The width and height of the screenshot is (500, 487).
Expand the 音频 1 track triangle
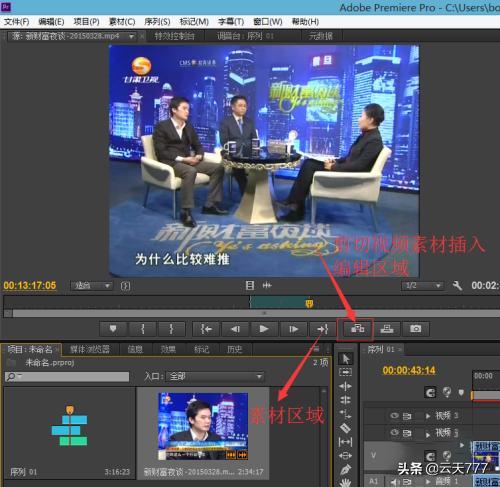click(x=428, y=482)
